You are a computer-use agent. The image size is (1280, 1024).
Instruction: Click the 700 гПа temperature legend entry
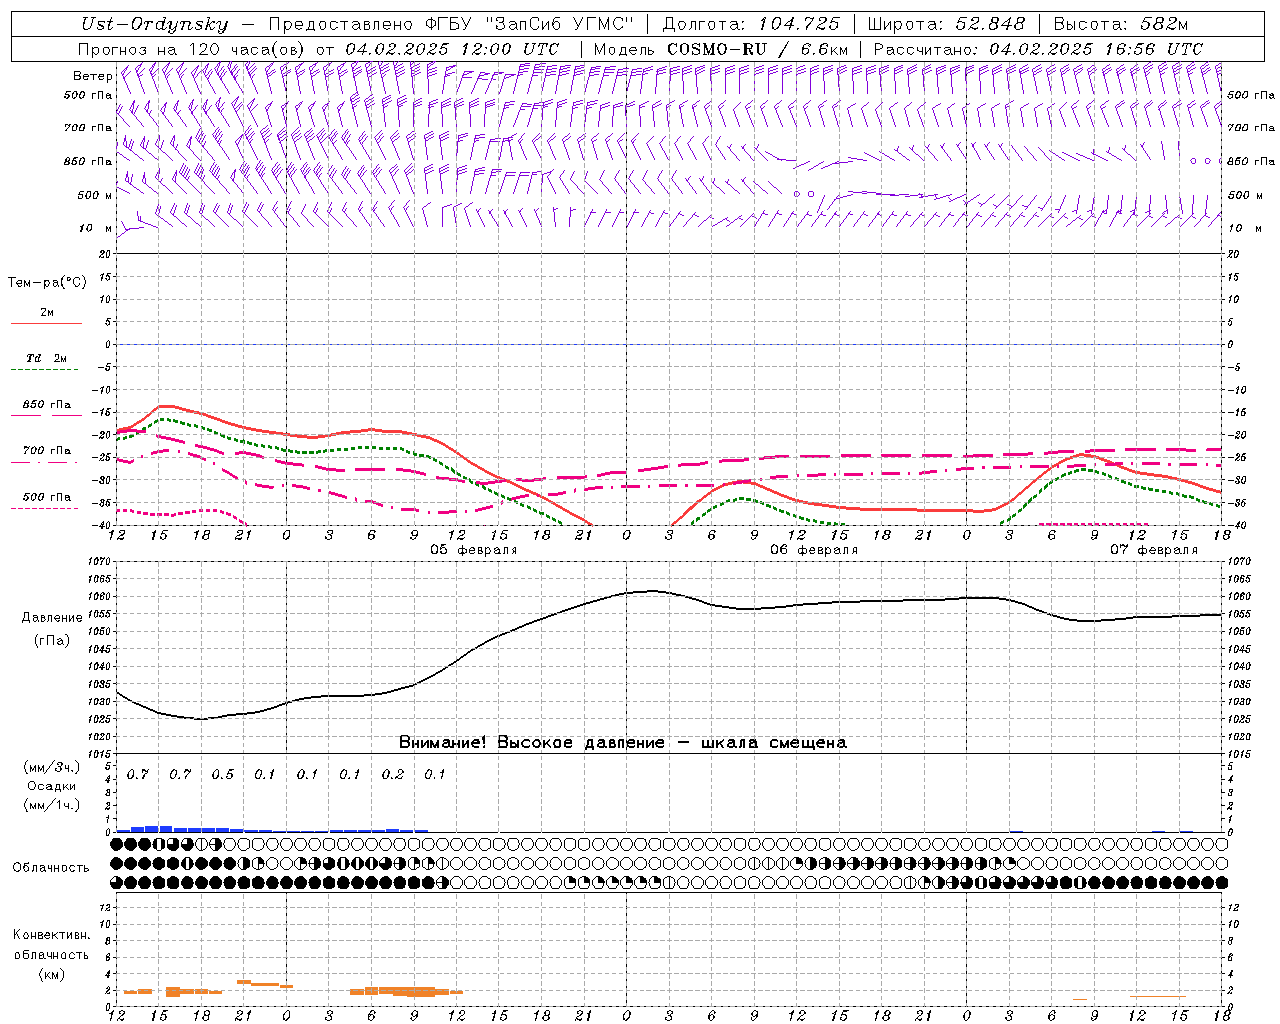coord(47,451)
